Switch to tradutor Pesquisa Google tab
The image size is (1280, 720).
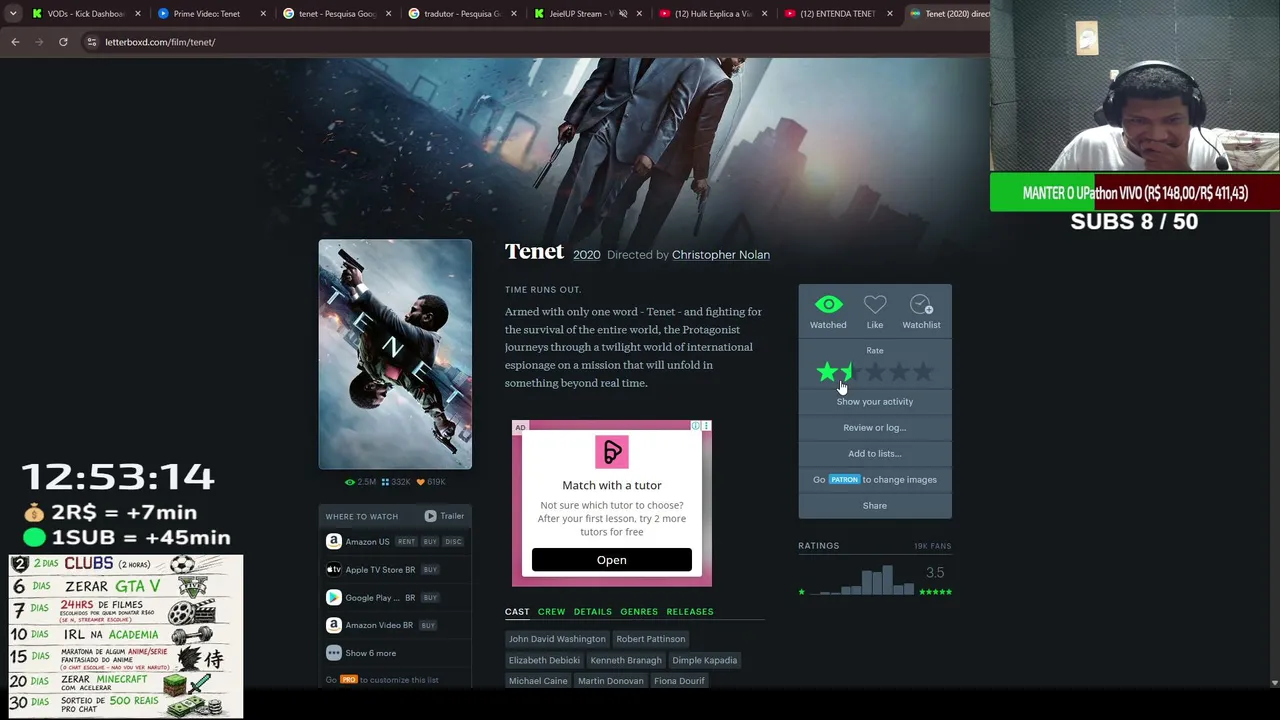[x=460, y=14]
